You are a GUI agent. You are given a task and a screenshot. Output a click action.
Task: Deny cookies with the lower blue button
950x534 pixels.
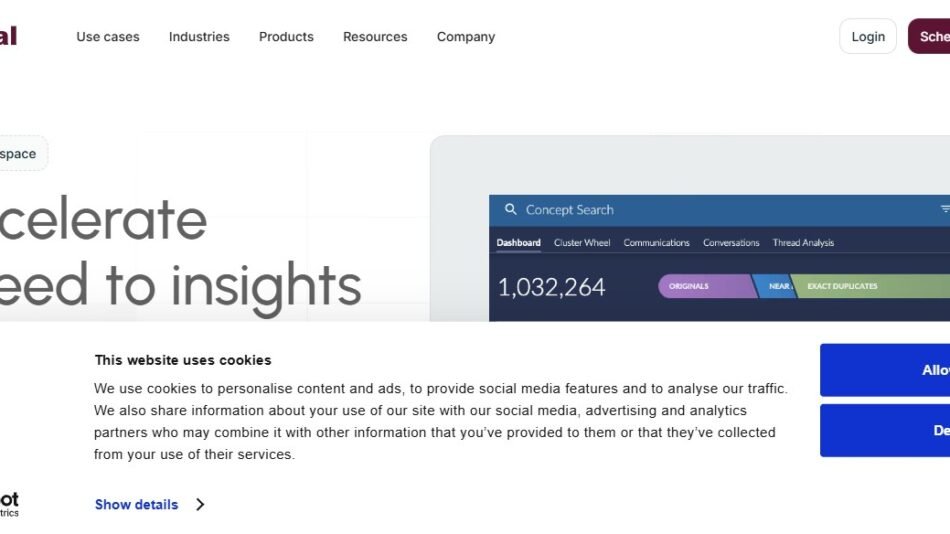(x=885, y=431)
